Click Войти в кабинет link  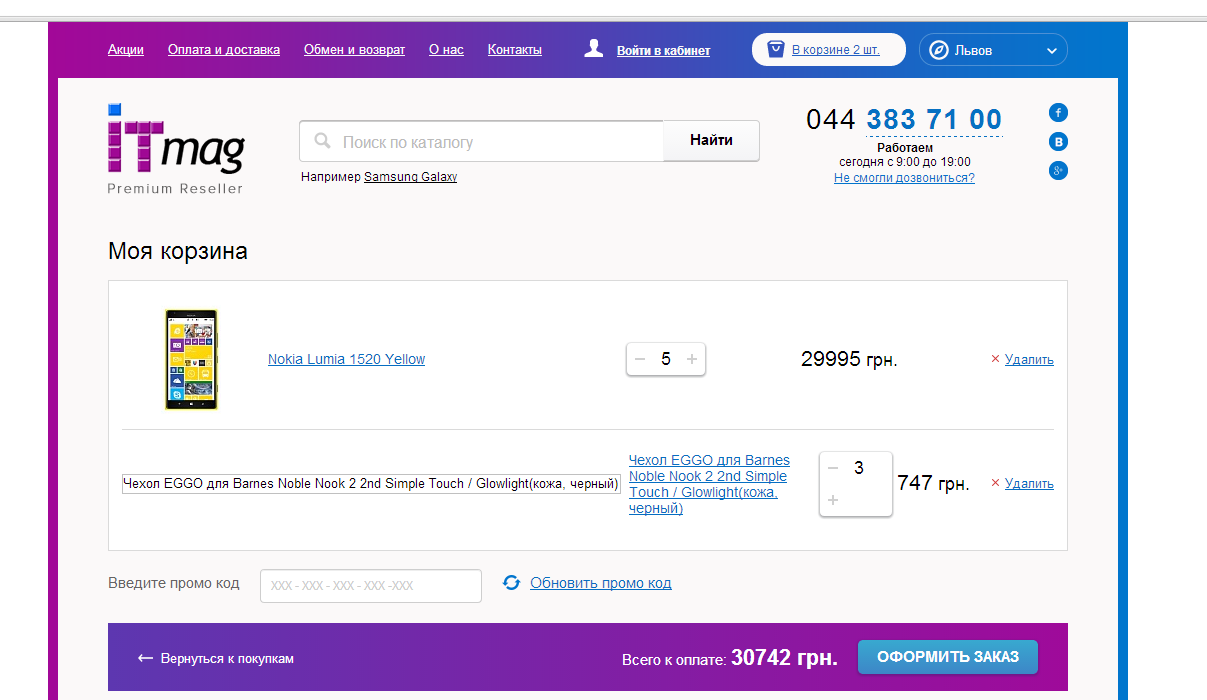pos(663,50)
